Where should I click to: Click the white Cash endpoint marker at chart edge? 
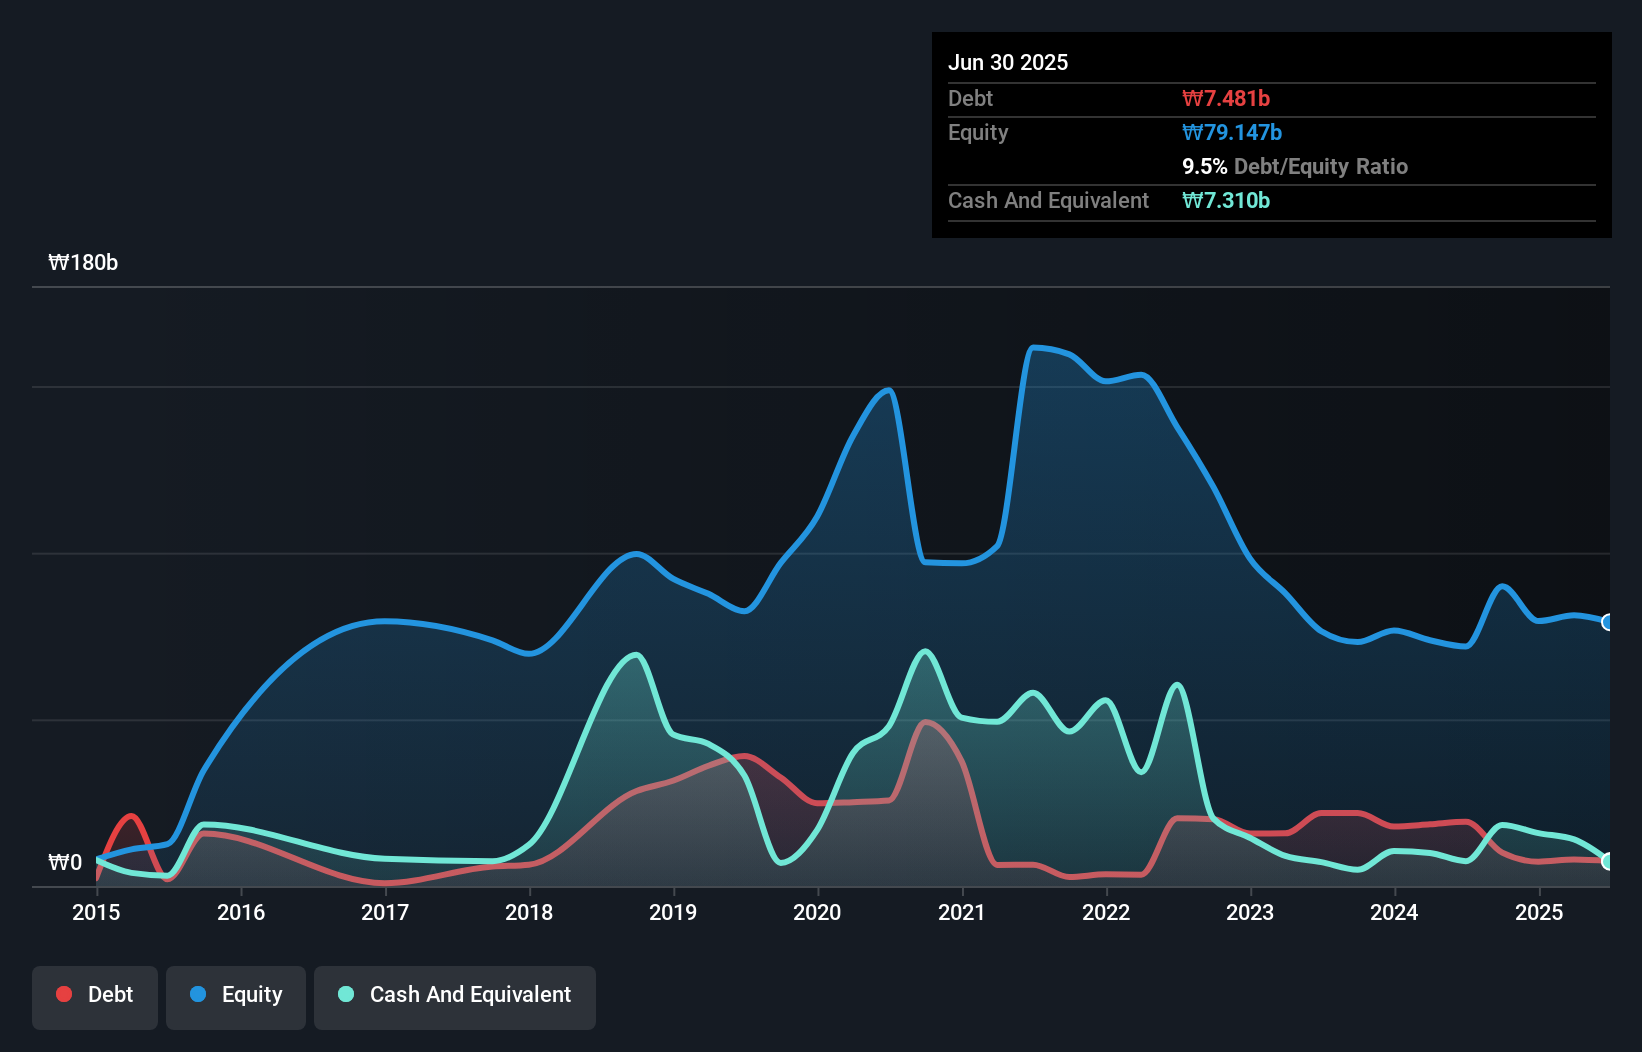point(1607,862)
